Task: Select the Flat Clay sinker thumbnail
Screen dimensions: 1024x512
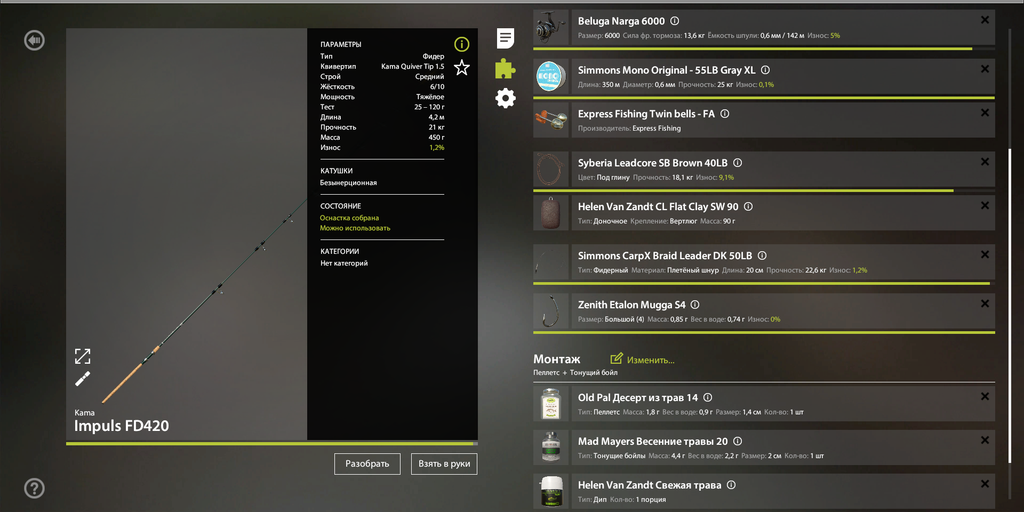Action: (x=551, y=212)
